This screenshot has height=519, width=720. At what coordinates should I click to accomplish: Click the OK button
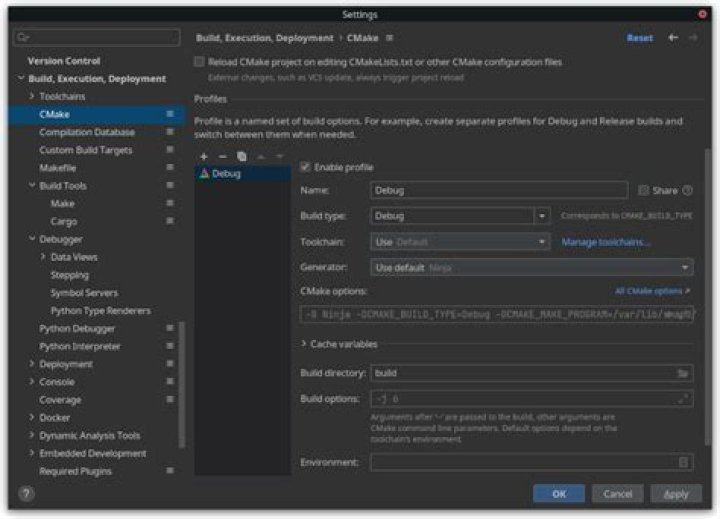(x=559, y=494)
